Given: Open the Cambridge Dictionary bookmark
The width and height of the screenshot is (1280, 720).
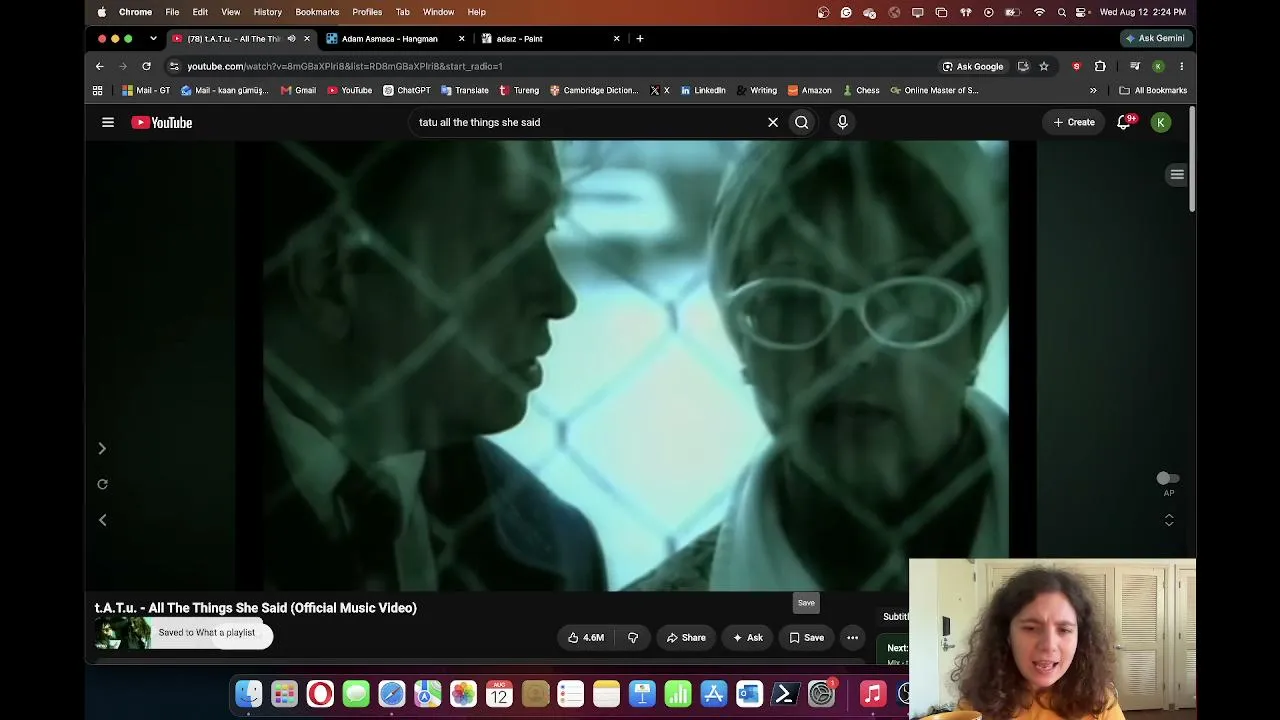Looking at the screenshot, I should coord(594,90).
